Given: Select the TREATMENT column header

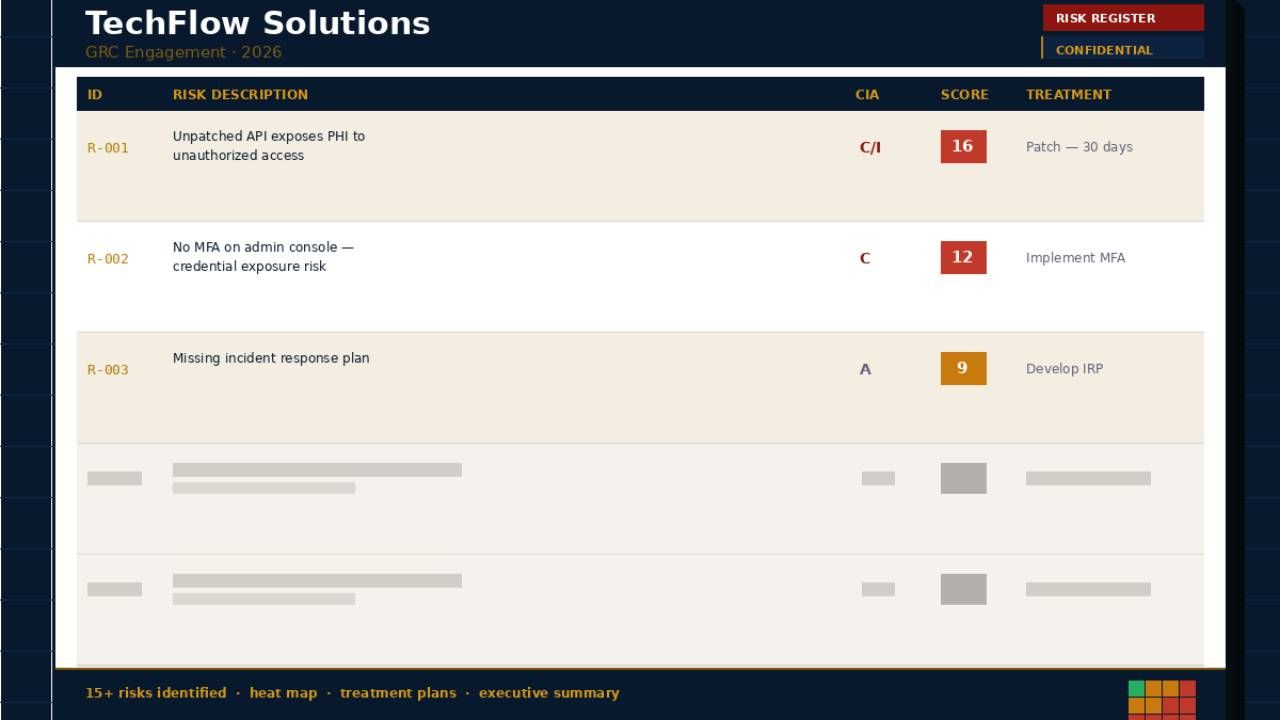Looking at the screenshot, I should tap(1068, 94).
